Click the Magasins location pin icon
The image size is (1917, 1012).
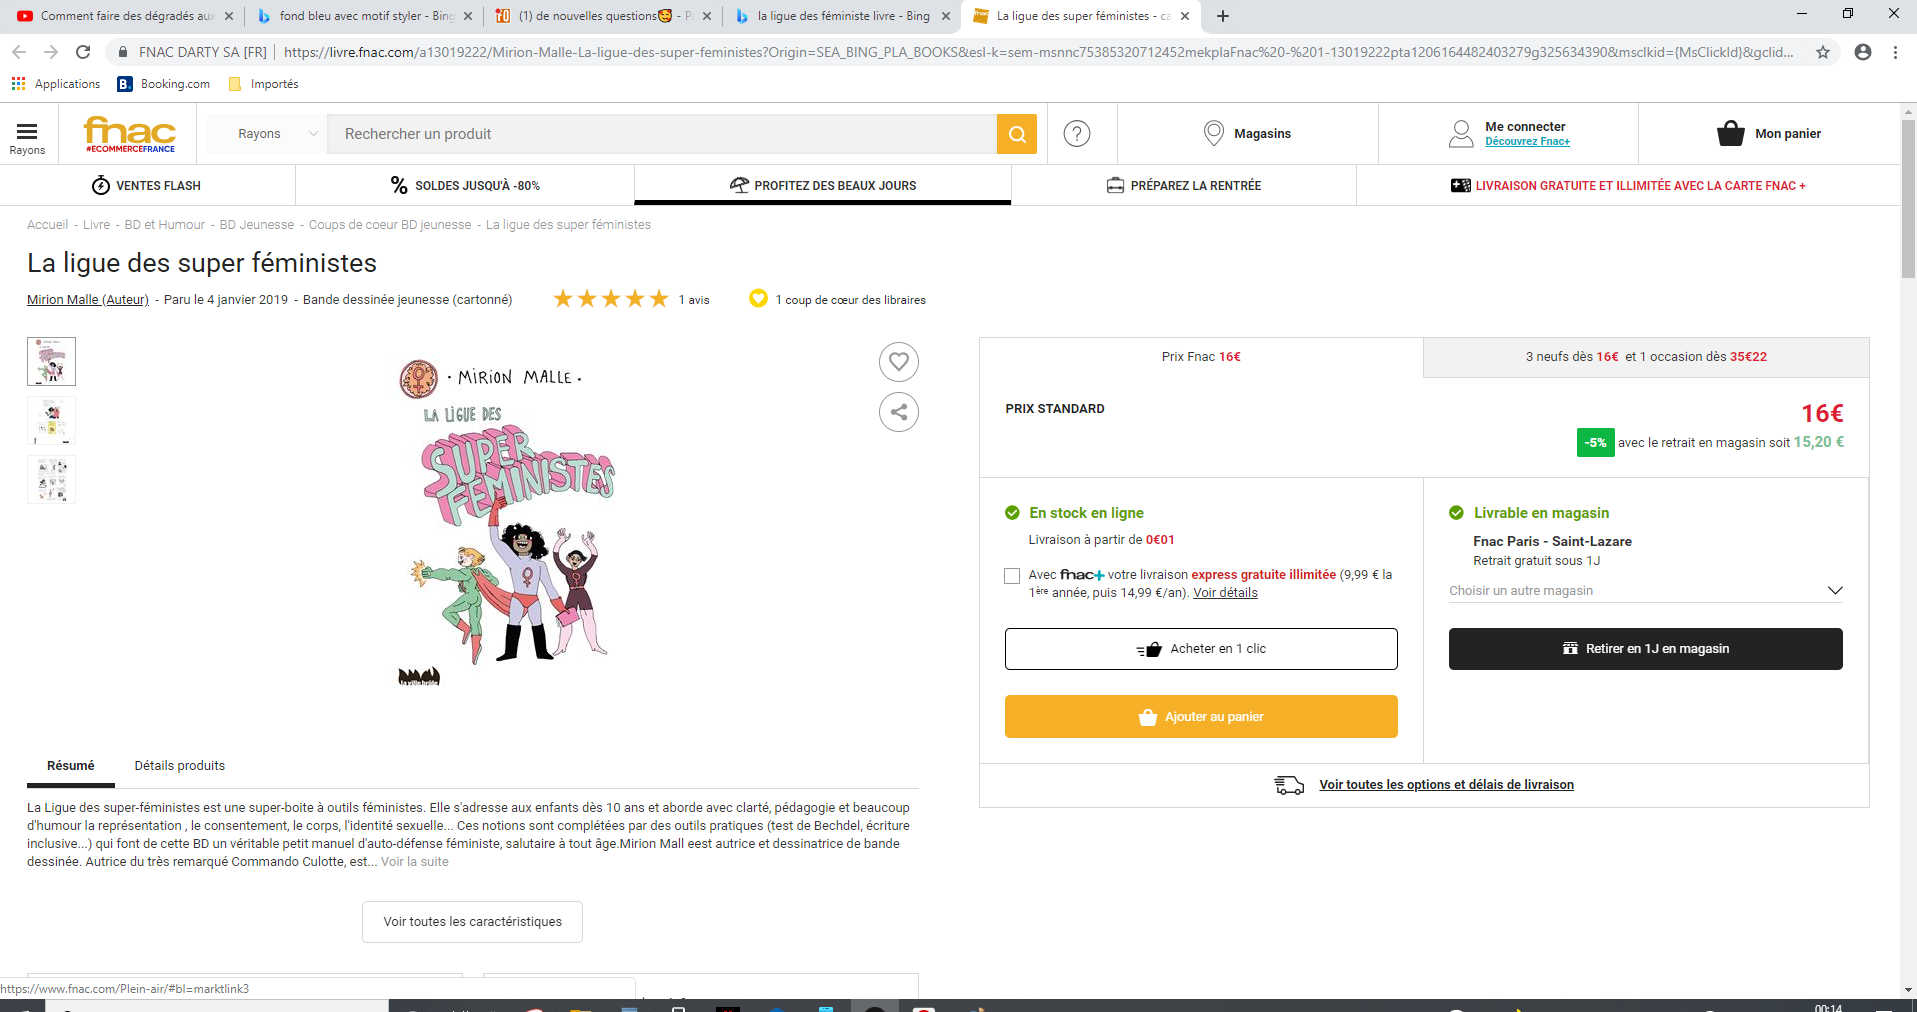pyautogui.click(x=1213, y=134)
